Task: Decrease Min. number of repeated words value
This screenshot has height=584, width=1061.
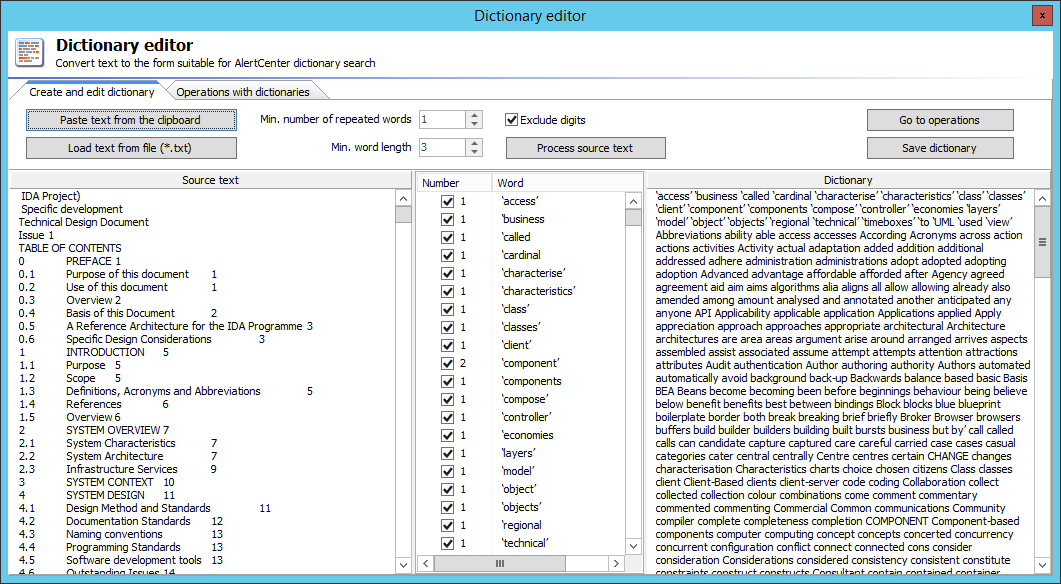Action: click(x=475, y=124)
